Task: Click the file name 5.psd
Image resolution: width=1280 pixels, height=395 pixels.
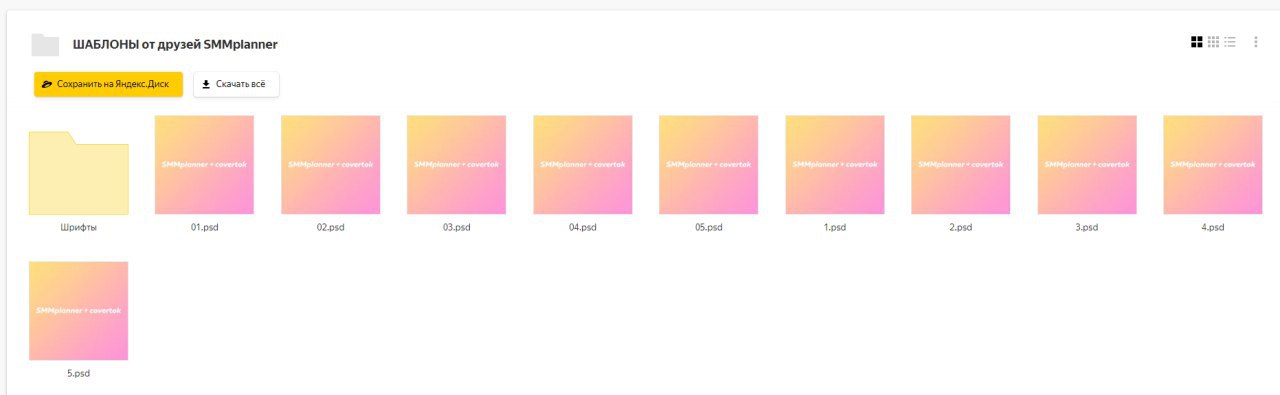Action: coord(78,374)
